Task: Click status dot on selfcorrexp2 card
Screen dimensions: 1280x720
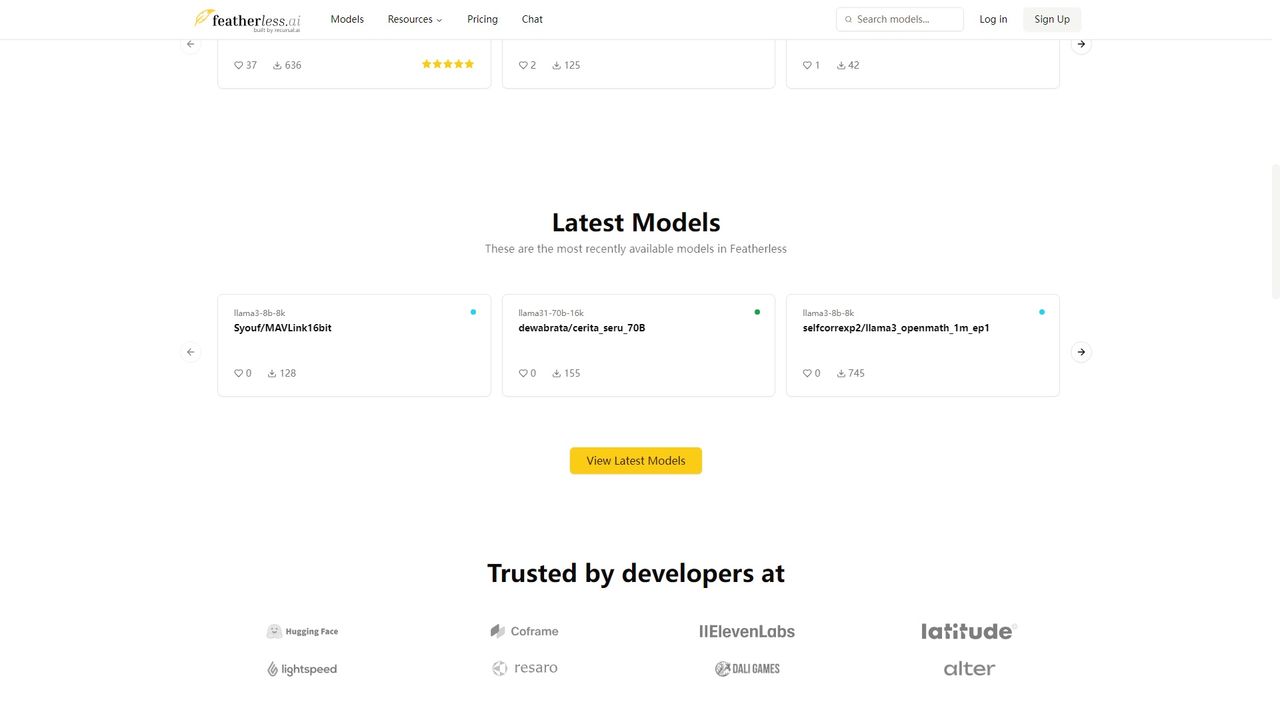Action: tap(1041, 312)
